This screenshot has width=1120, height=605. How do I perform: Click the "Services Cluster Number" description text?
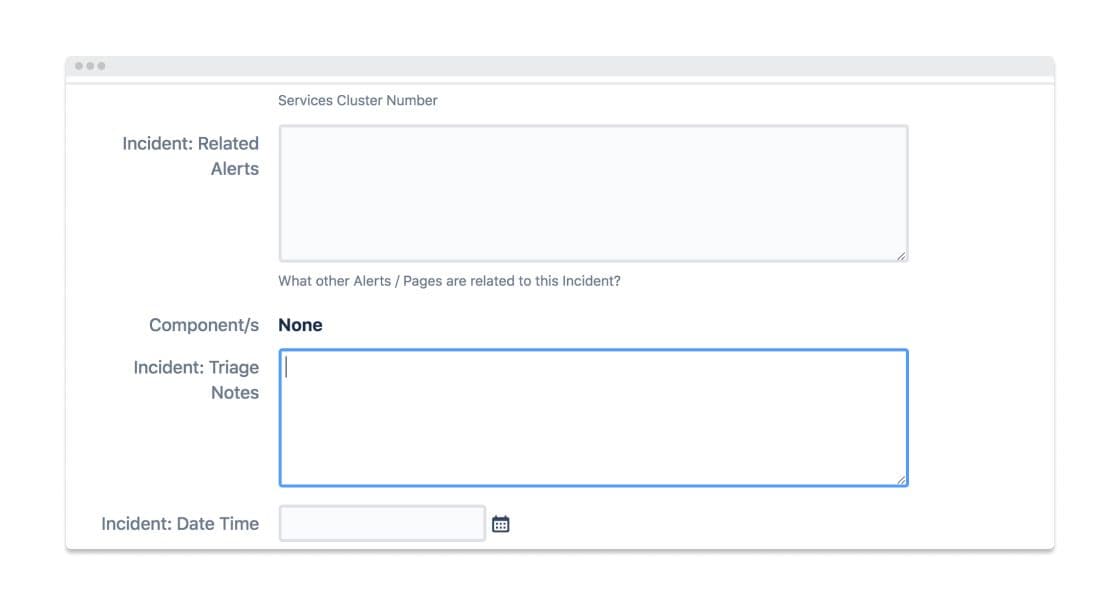pos(357,100)
